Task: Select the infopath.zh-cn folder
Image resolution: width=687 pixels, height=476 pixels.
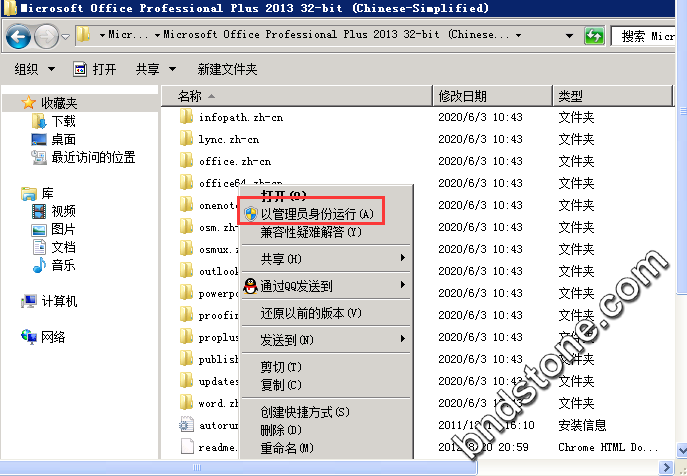Action: 240,117
